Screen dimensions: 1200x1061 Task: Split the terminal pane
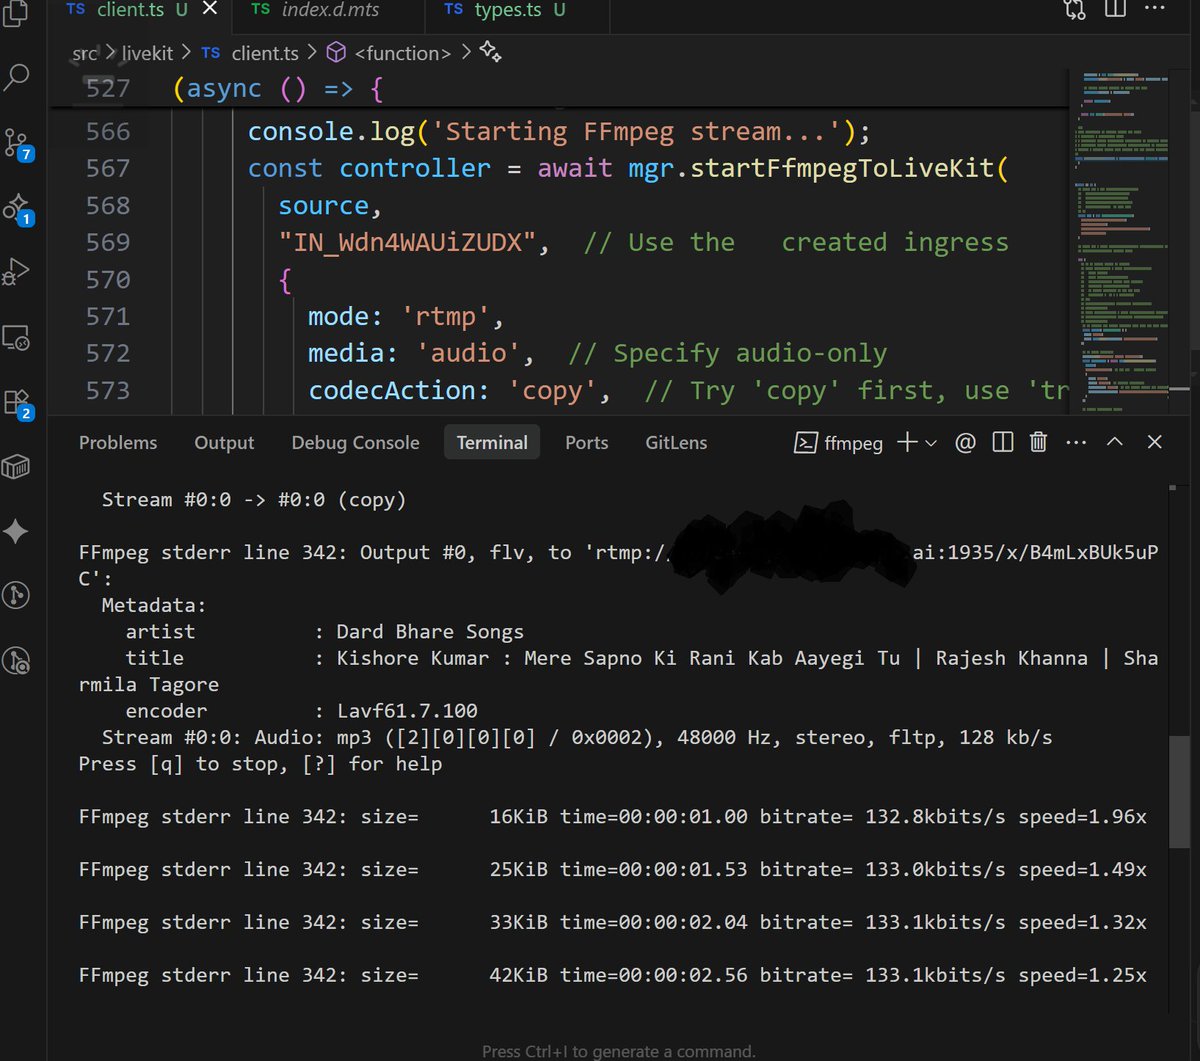coord(1003,442)
